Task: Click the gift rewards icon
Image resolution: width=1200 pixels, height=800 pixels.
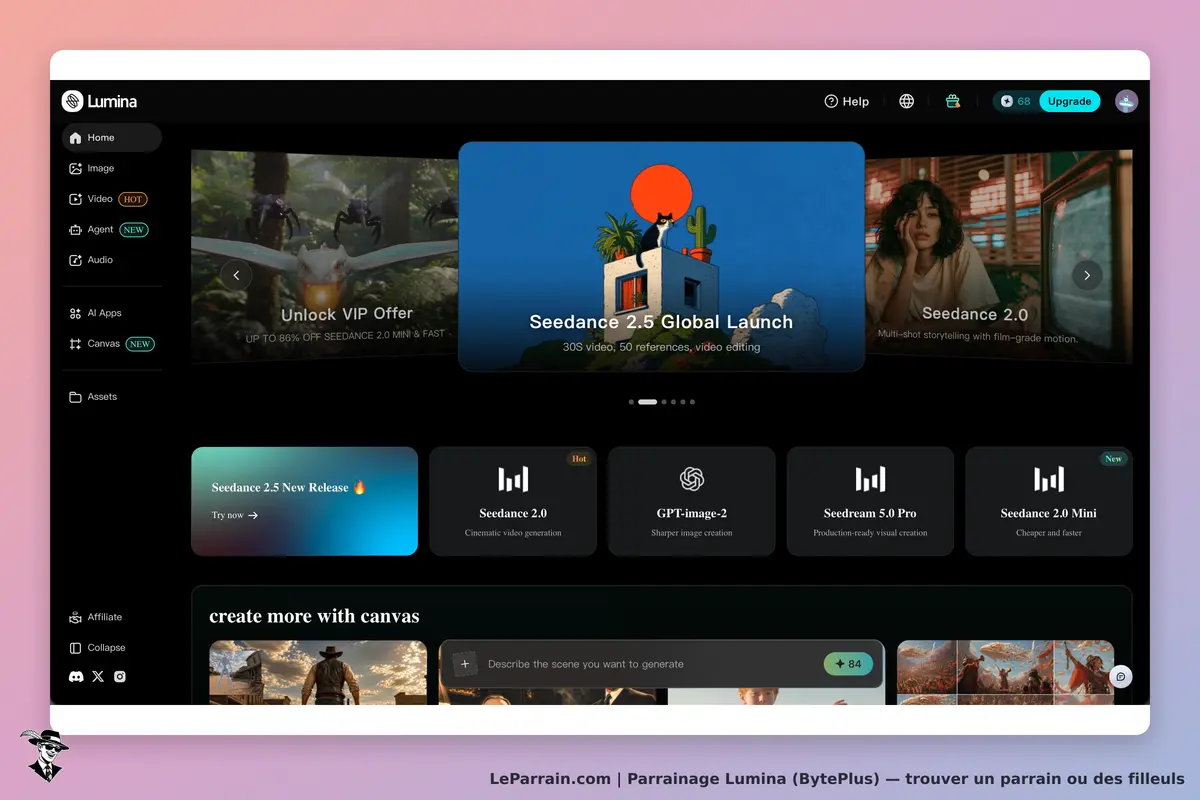Action: 953,101
